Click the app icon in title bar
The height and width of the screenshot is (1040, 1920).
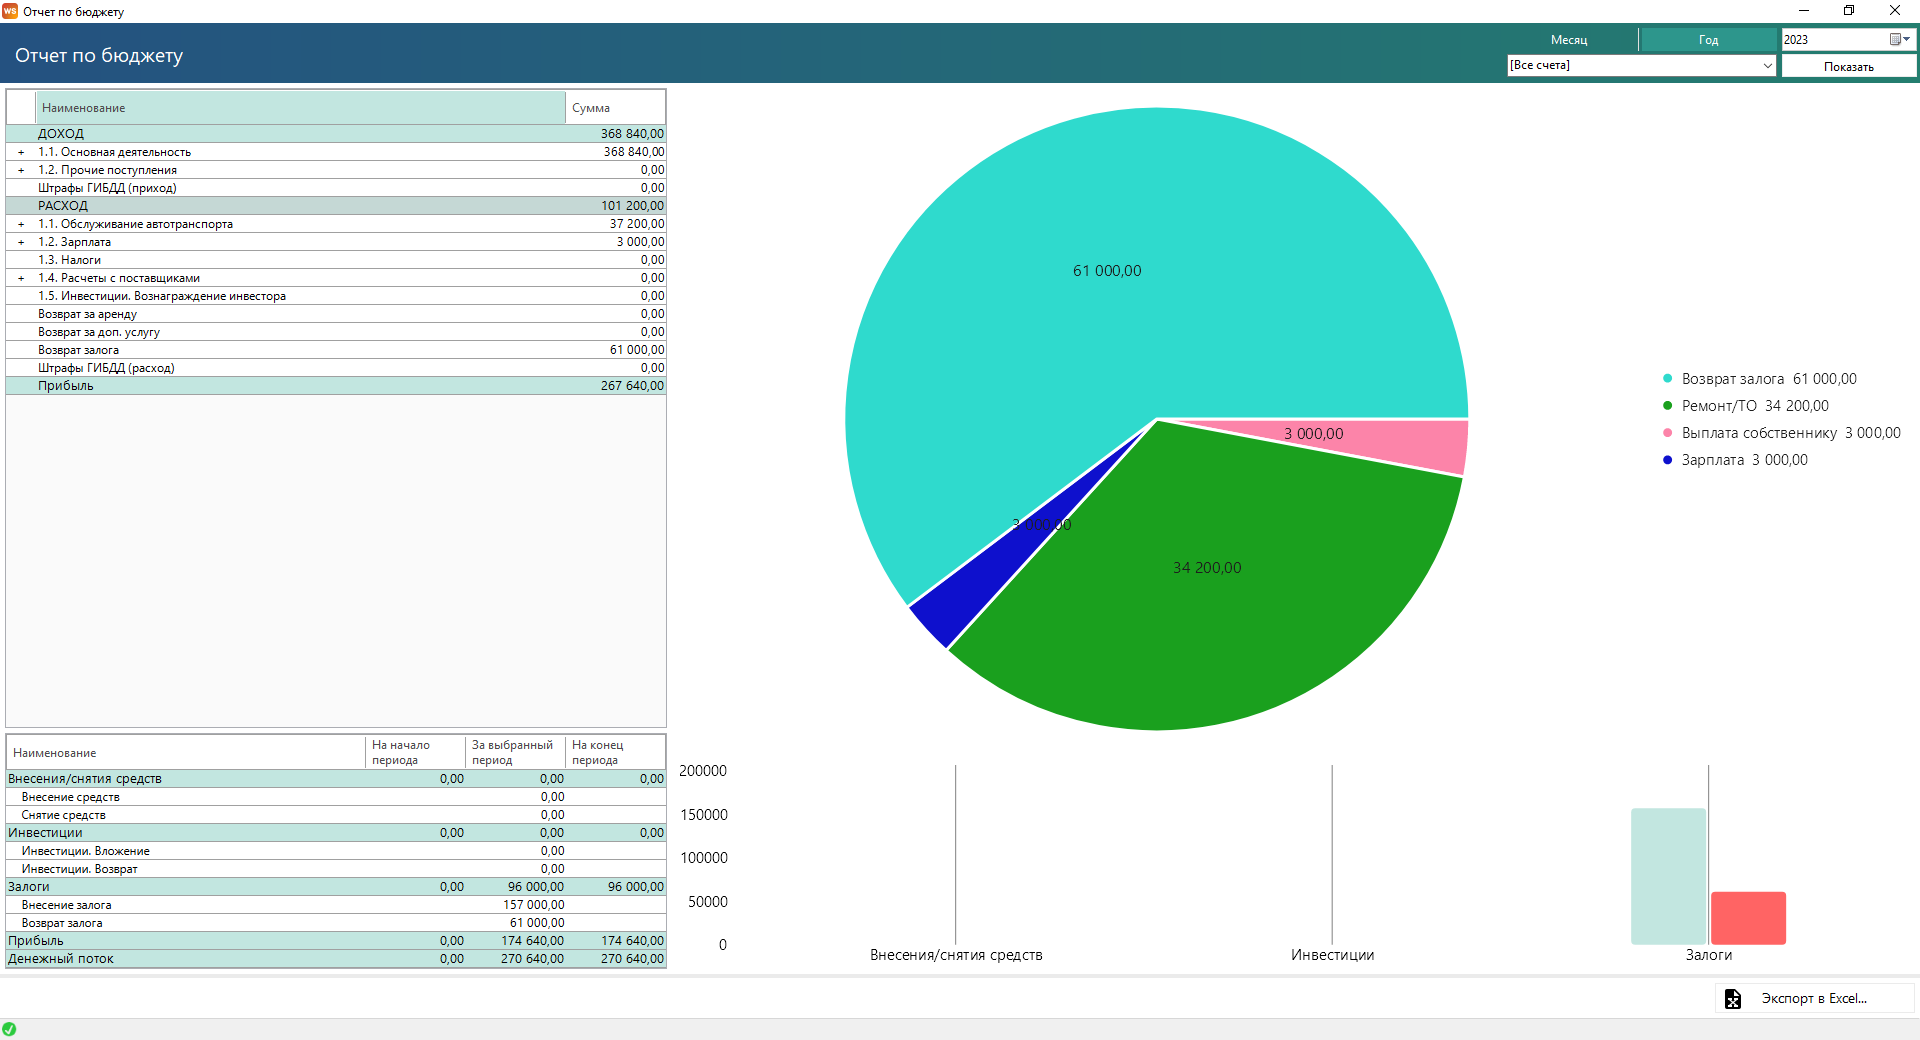coord(10,11)
